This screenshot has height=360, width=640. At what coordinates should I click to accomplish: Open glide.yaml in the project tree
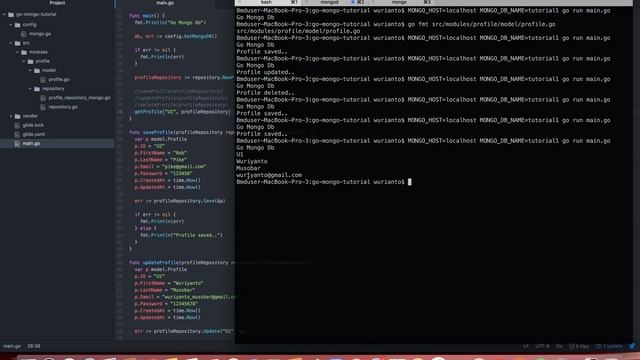tap(34, 134)
